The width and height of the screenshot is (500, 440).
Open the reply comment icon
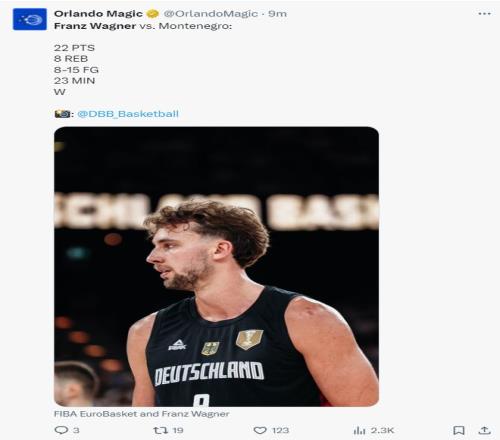(x=61, y=430)
